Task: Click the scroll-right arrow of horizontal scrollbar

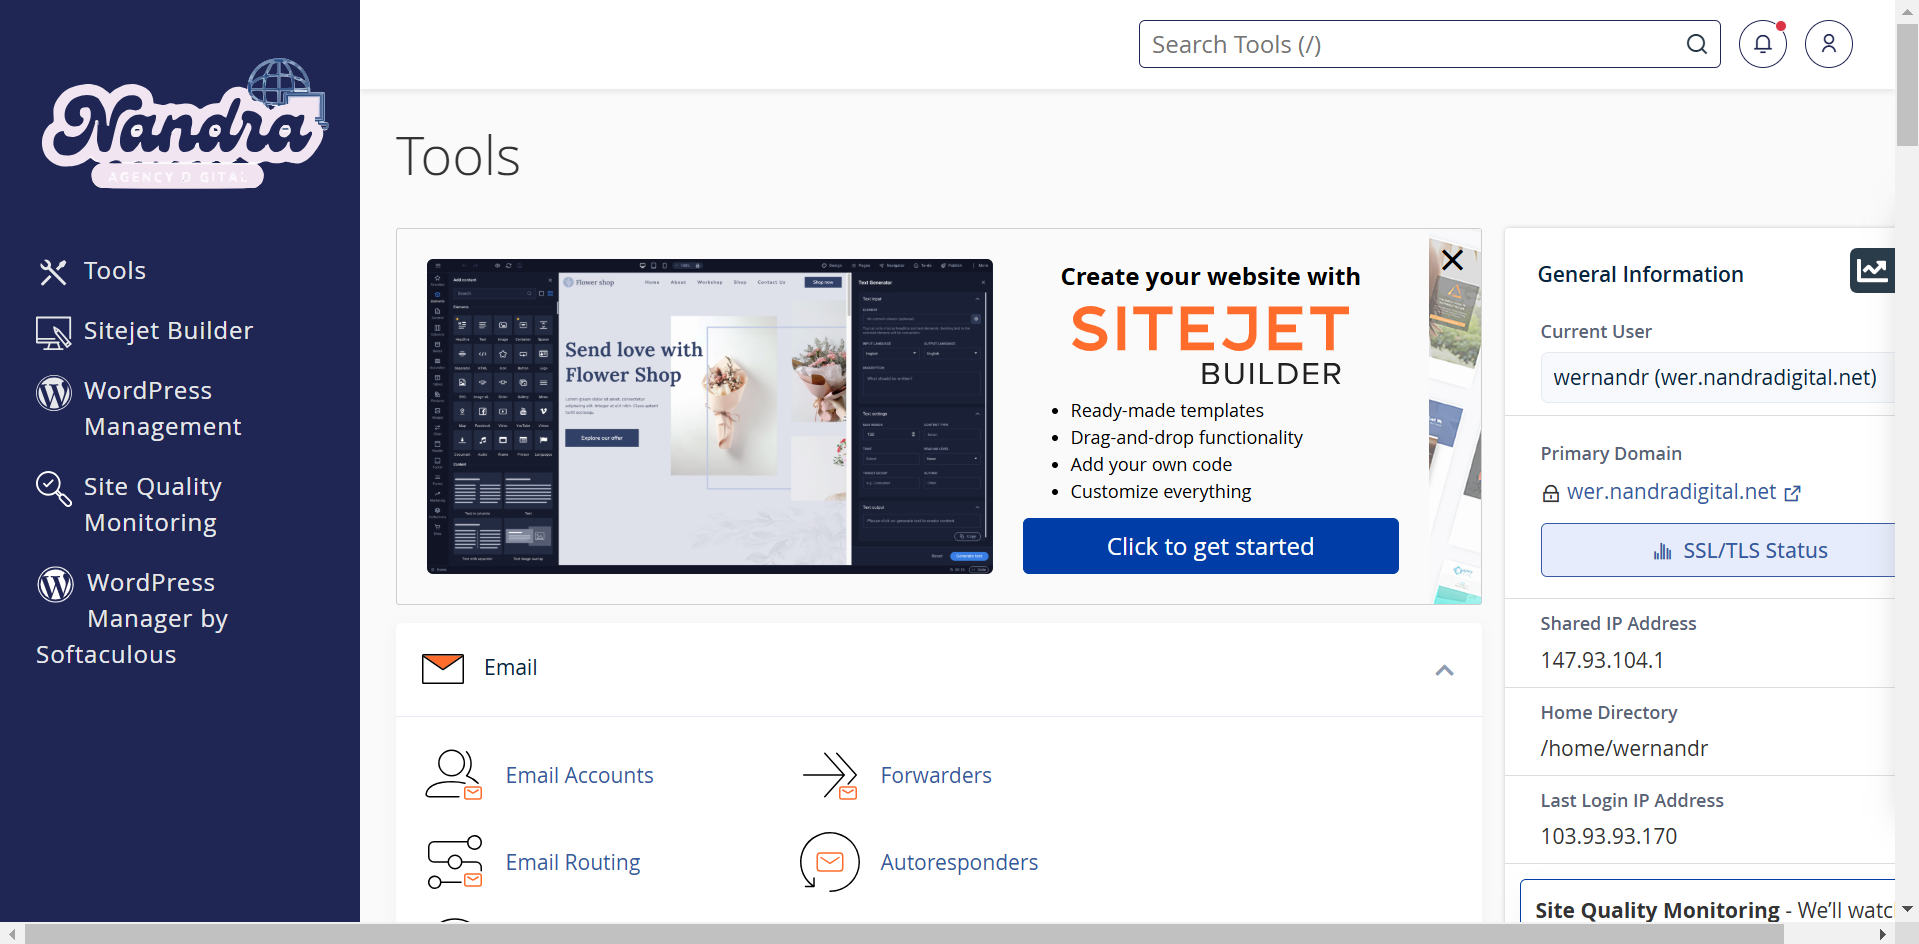Action: coord(1883,934)
